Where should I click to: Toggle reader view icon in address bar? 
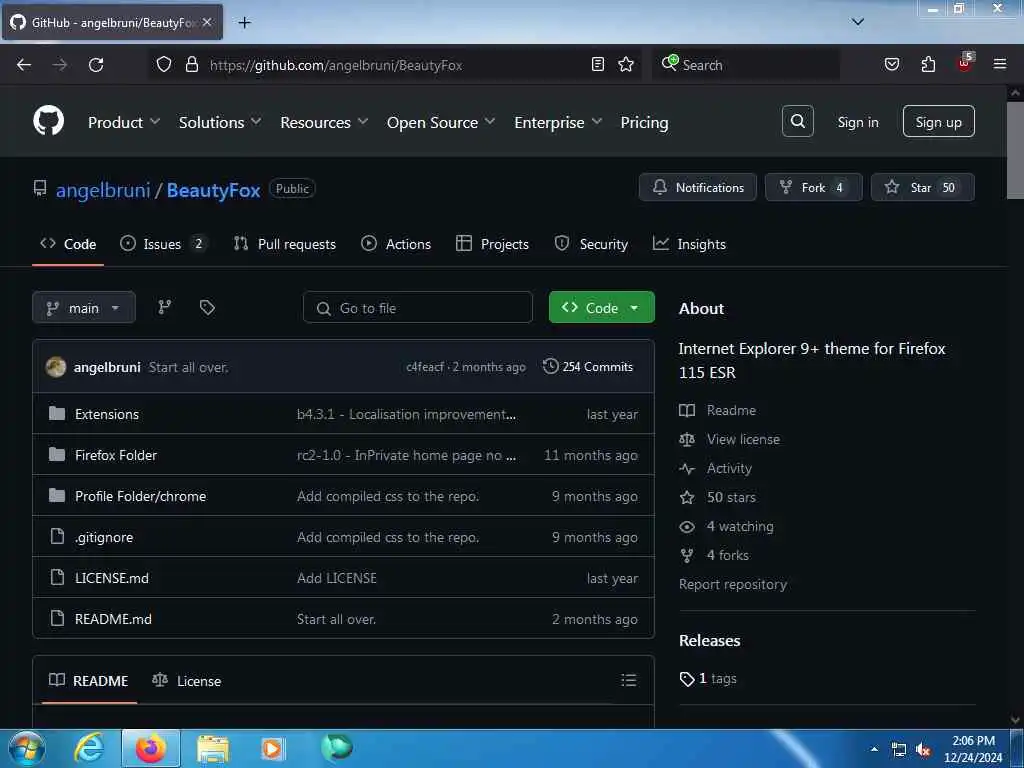(598, 64)
